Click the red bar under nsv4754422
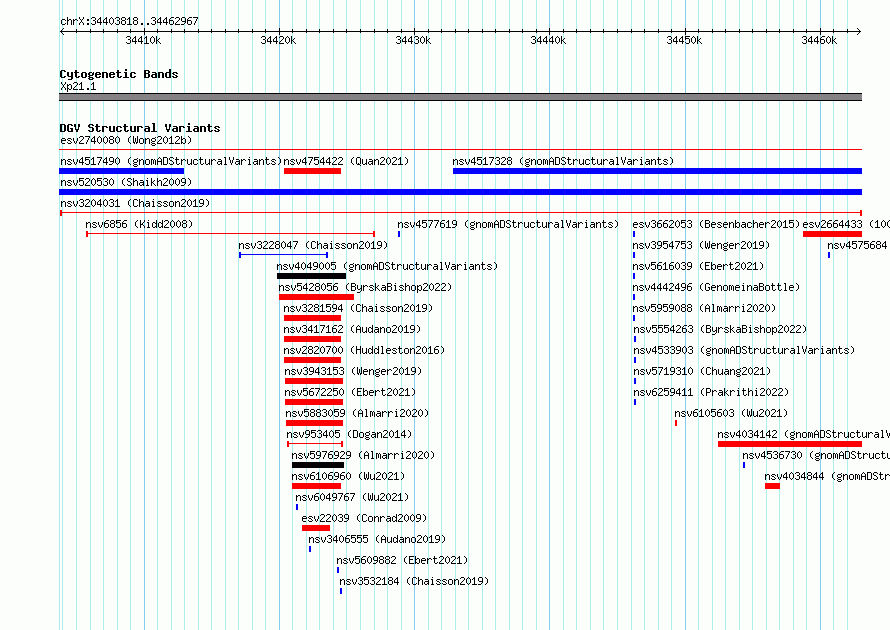 [x=312, y=171]
